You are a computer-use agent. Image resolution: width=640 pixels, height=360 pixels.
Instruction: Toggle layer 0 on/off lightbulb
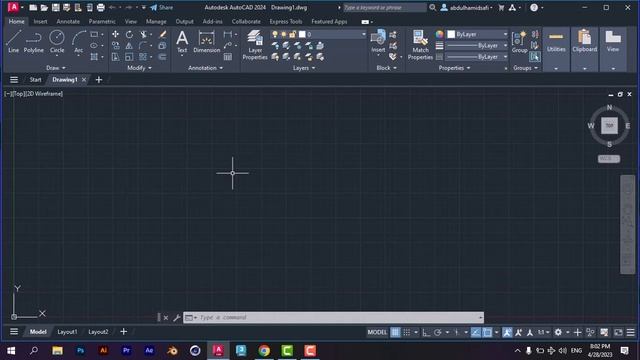pyautogui.click(x=275, y=34)
